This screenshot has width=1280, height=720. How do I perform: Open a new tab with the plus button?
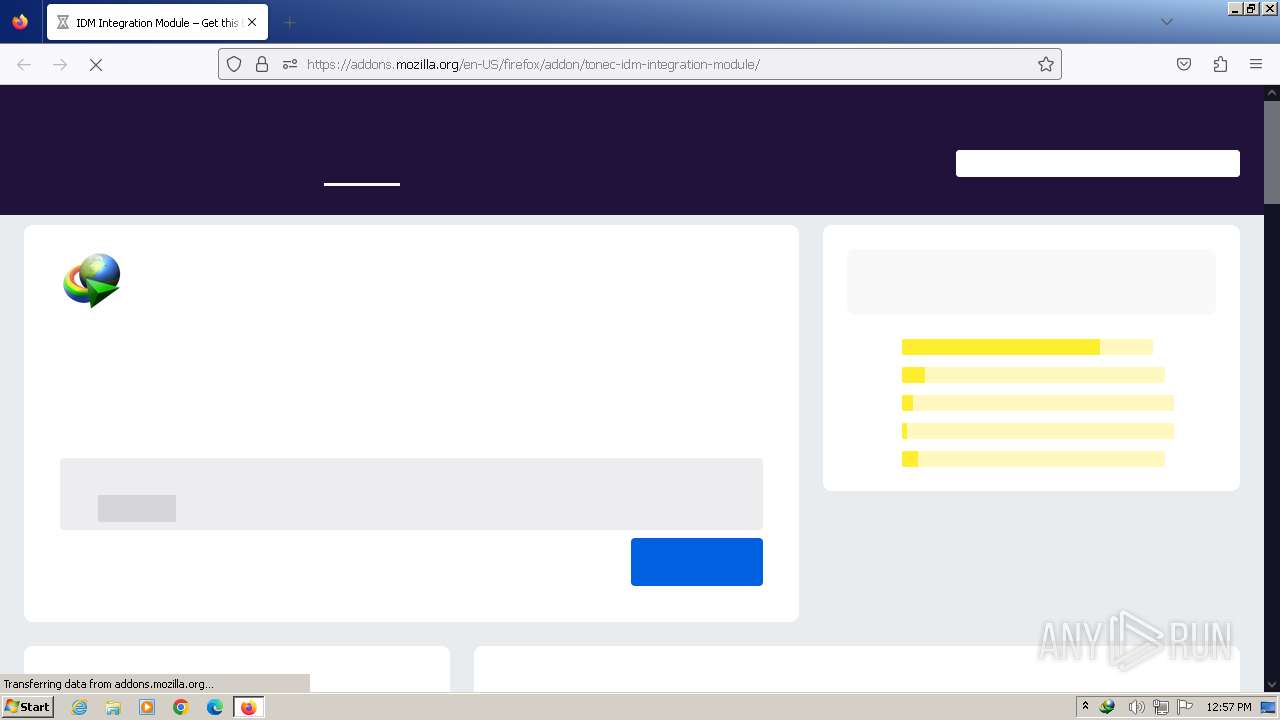[x=290, y=22]
